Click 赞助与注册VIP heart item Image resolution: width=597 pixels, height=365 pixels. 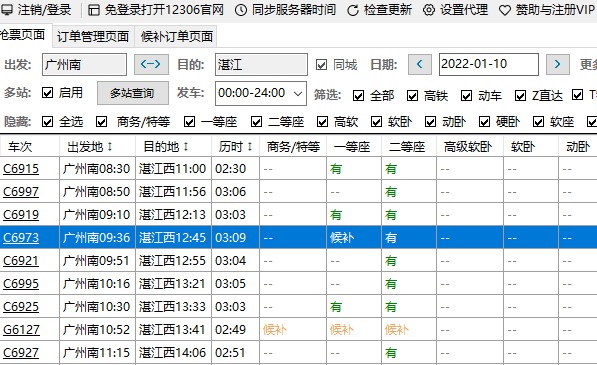tap(547, 10)
